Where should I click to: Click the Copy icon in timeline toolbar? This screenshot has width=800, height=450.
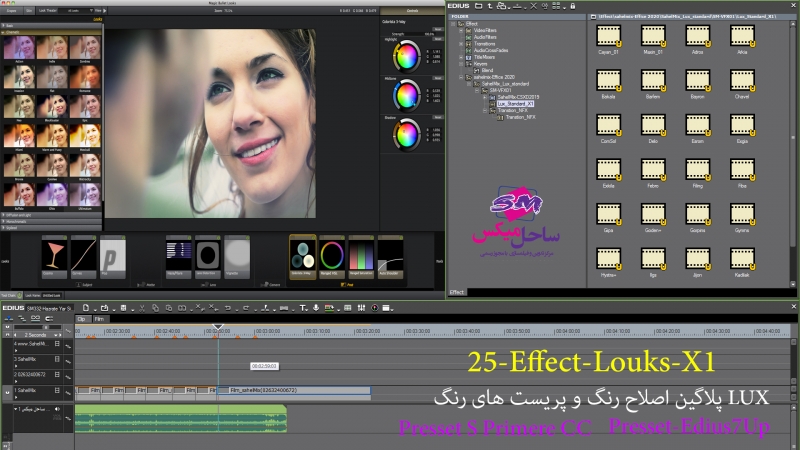click(155, 308)
